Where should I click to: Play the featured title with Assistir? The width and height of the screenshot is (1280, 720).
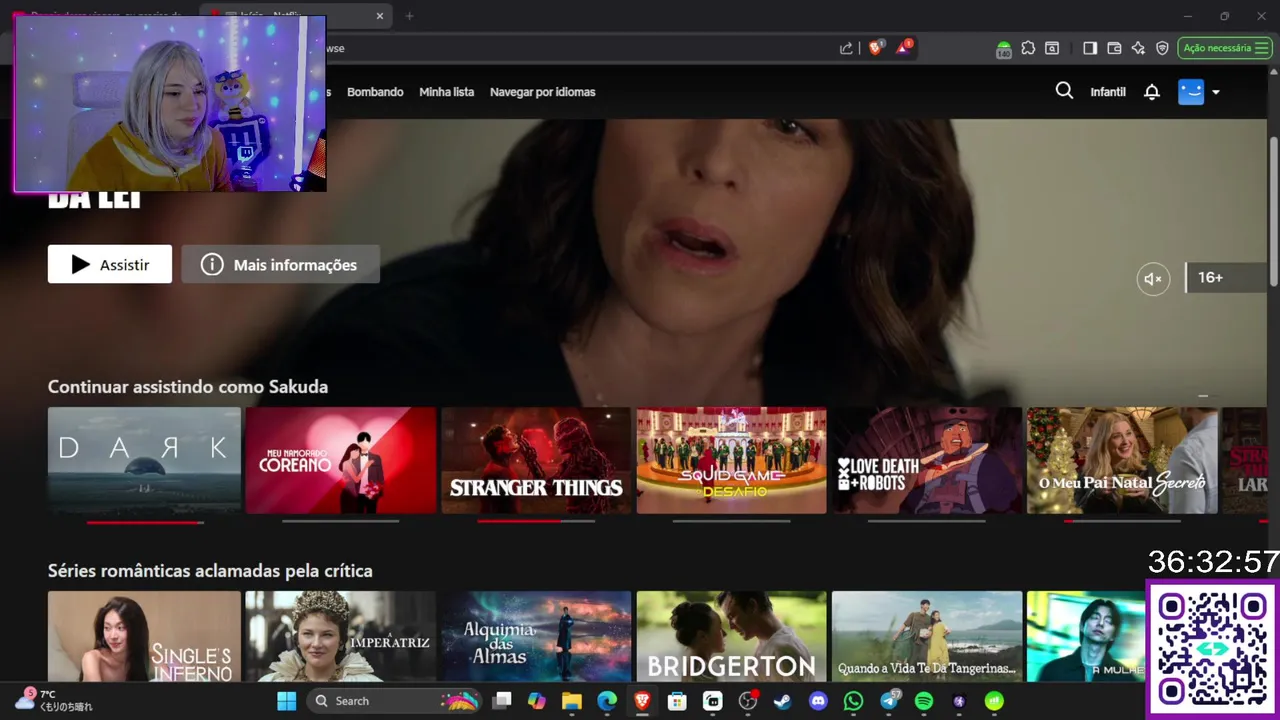tap(110, 264)
